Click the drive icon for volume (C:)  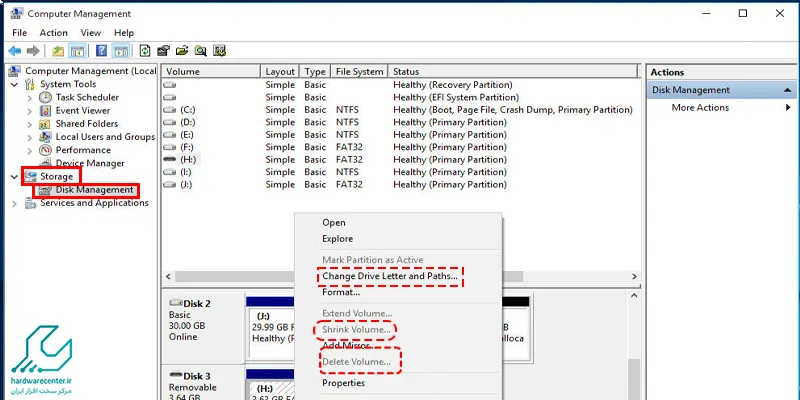click(x=169, y=110)
